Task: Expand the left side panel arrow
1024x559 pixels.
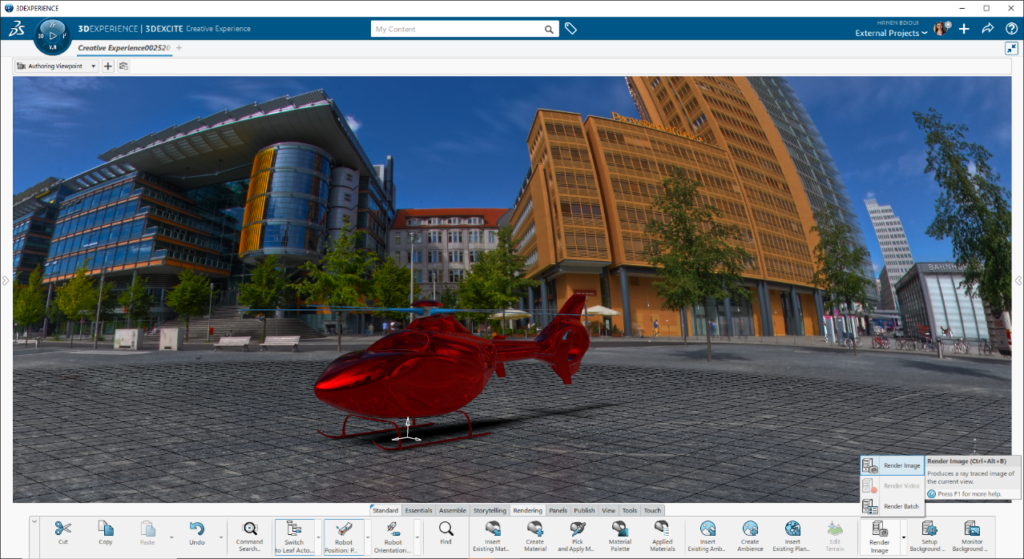Action: [x=5, y=280]
